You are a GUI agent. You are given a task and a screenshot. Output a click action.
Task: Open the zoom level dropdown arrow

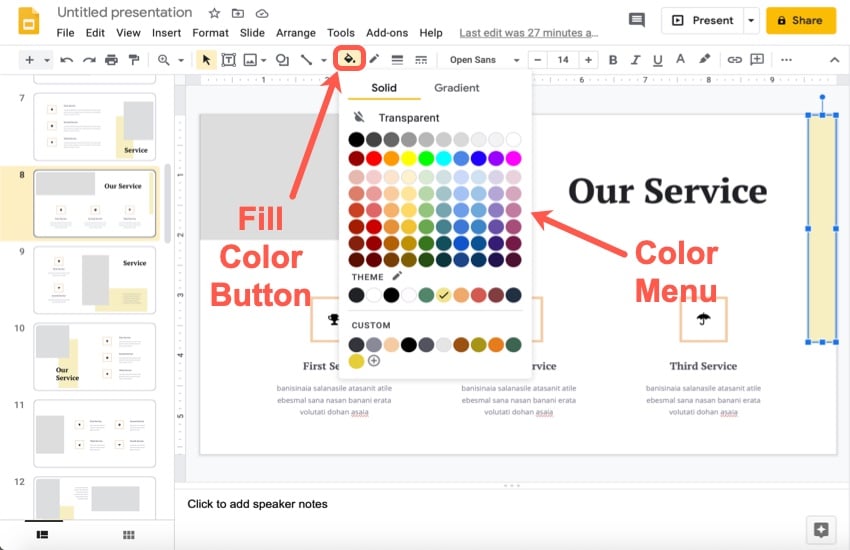coord(181,60)
